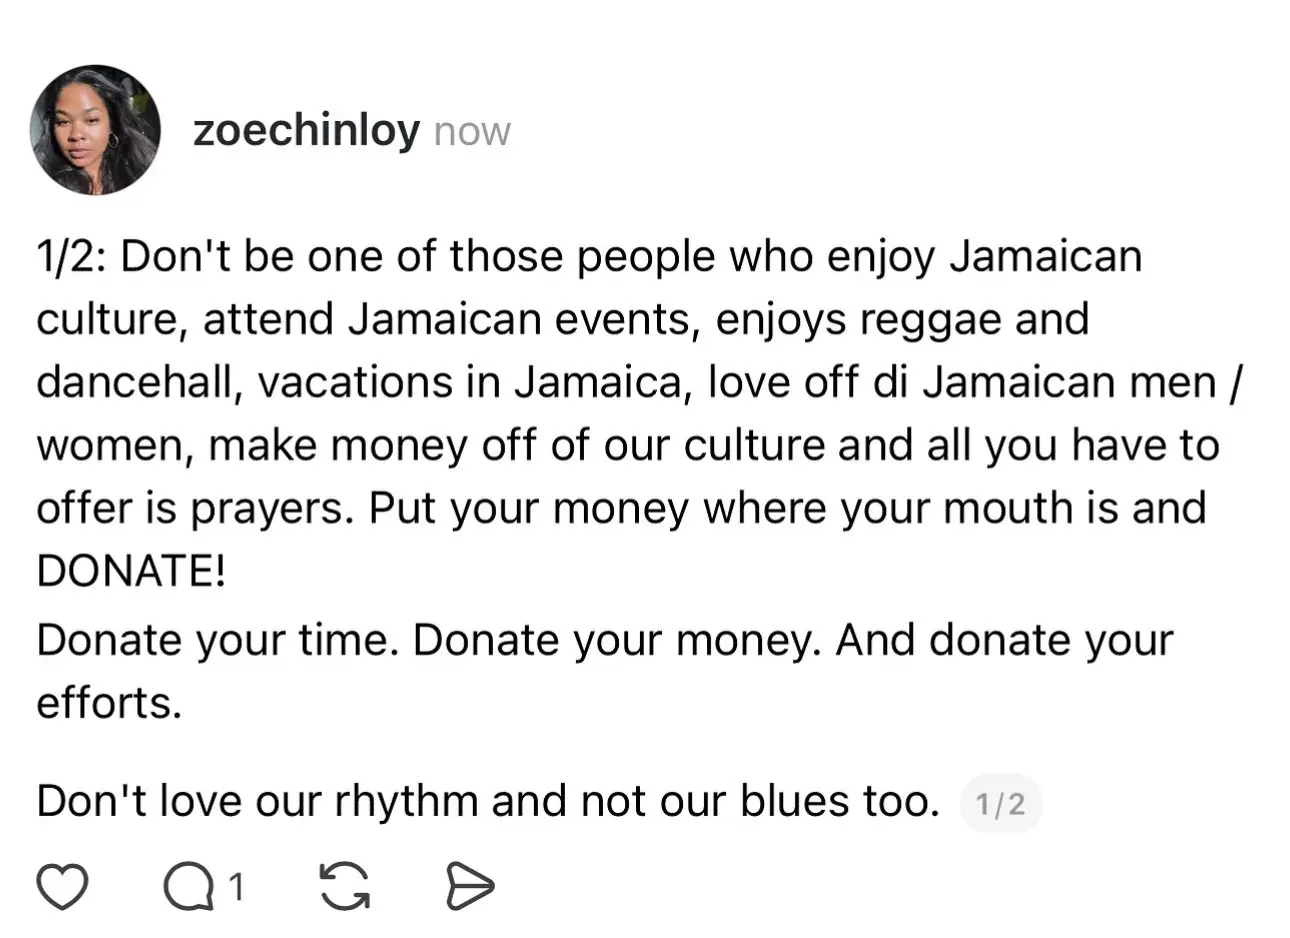The image size is (1290, 938).
Task: Click the 'now' timestamp label
Action: [x=471, y=130]
